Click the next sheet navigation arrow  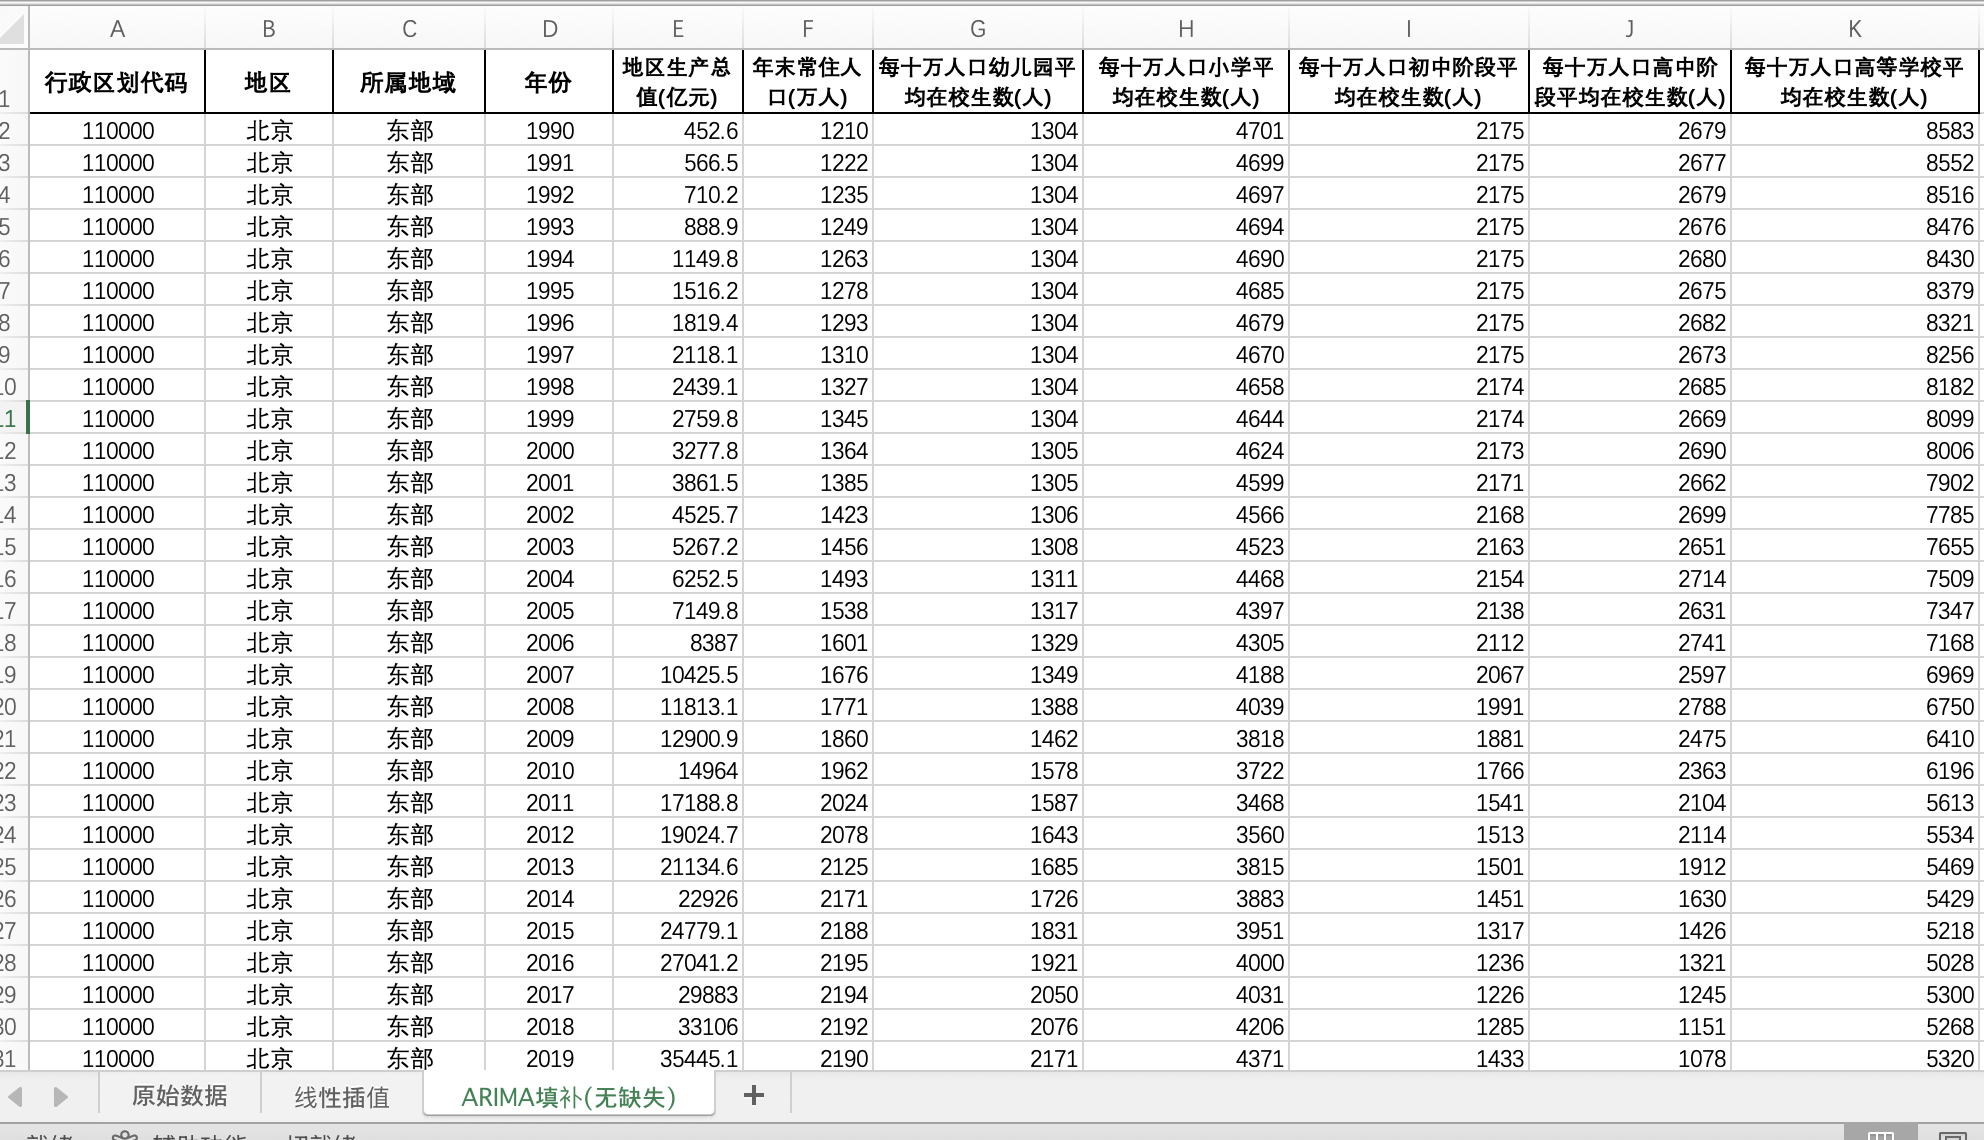click(x=60, y=1097)
